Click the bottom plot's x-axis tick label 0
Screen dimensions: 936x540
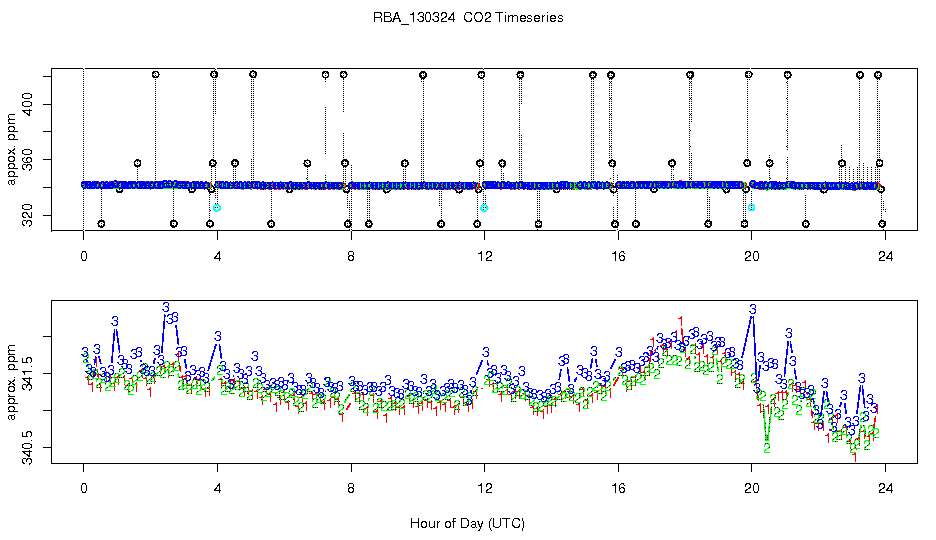point(84,488)
